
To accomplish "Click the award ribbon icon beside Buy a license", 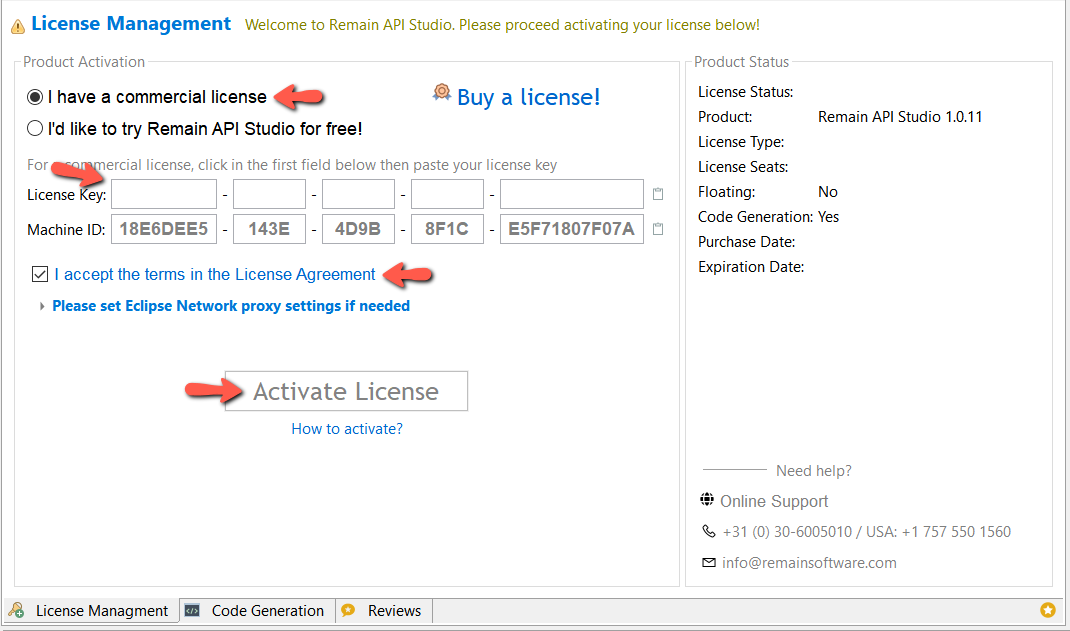I will (x=442, y=92).
